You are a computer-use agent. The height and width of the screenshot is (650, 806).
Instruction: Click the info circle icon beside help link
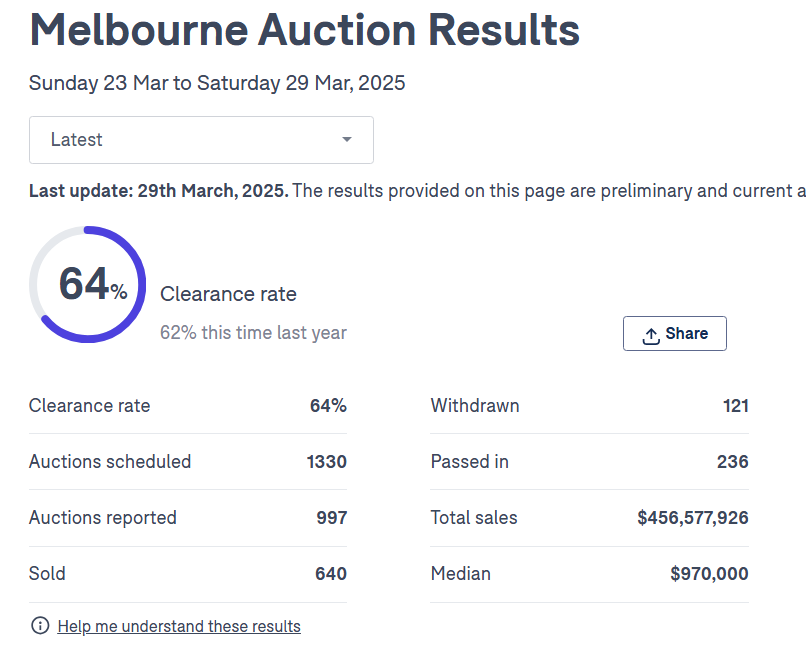(40, 626)
